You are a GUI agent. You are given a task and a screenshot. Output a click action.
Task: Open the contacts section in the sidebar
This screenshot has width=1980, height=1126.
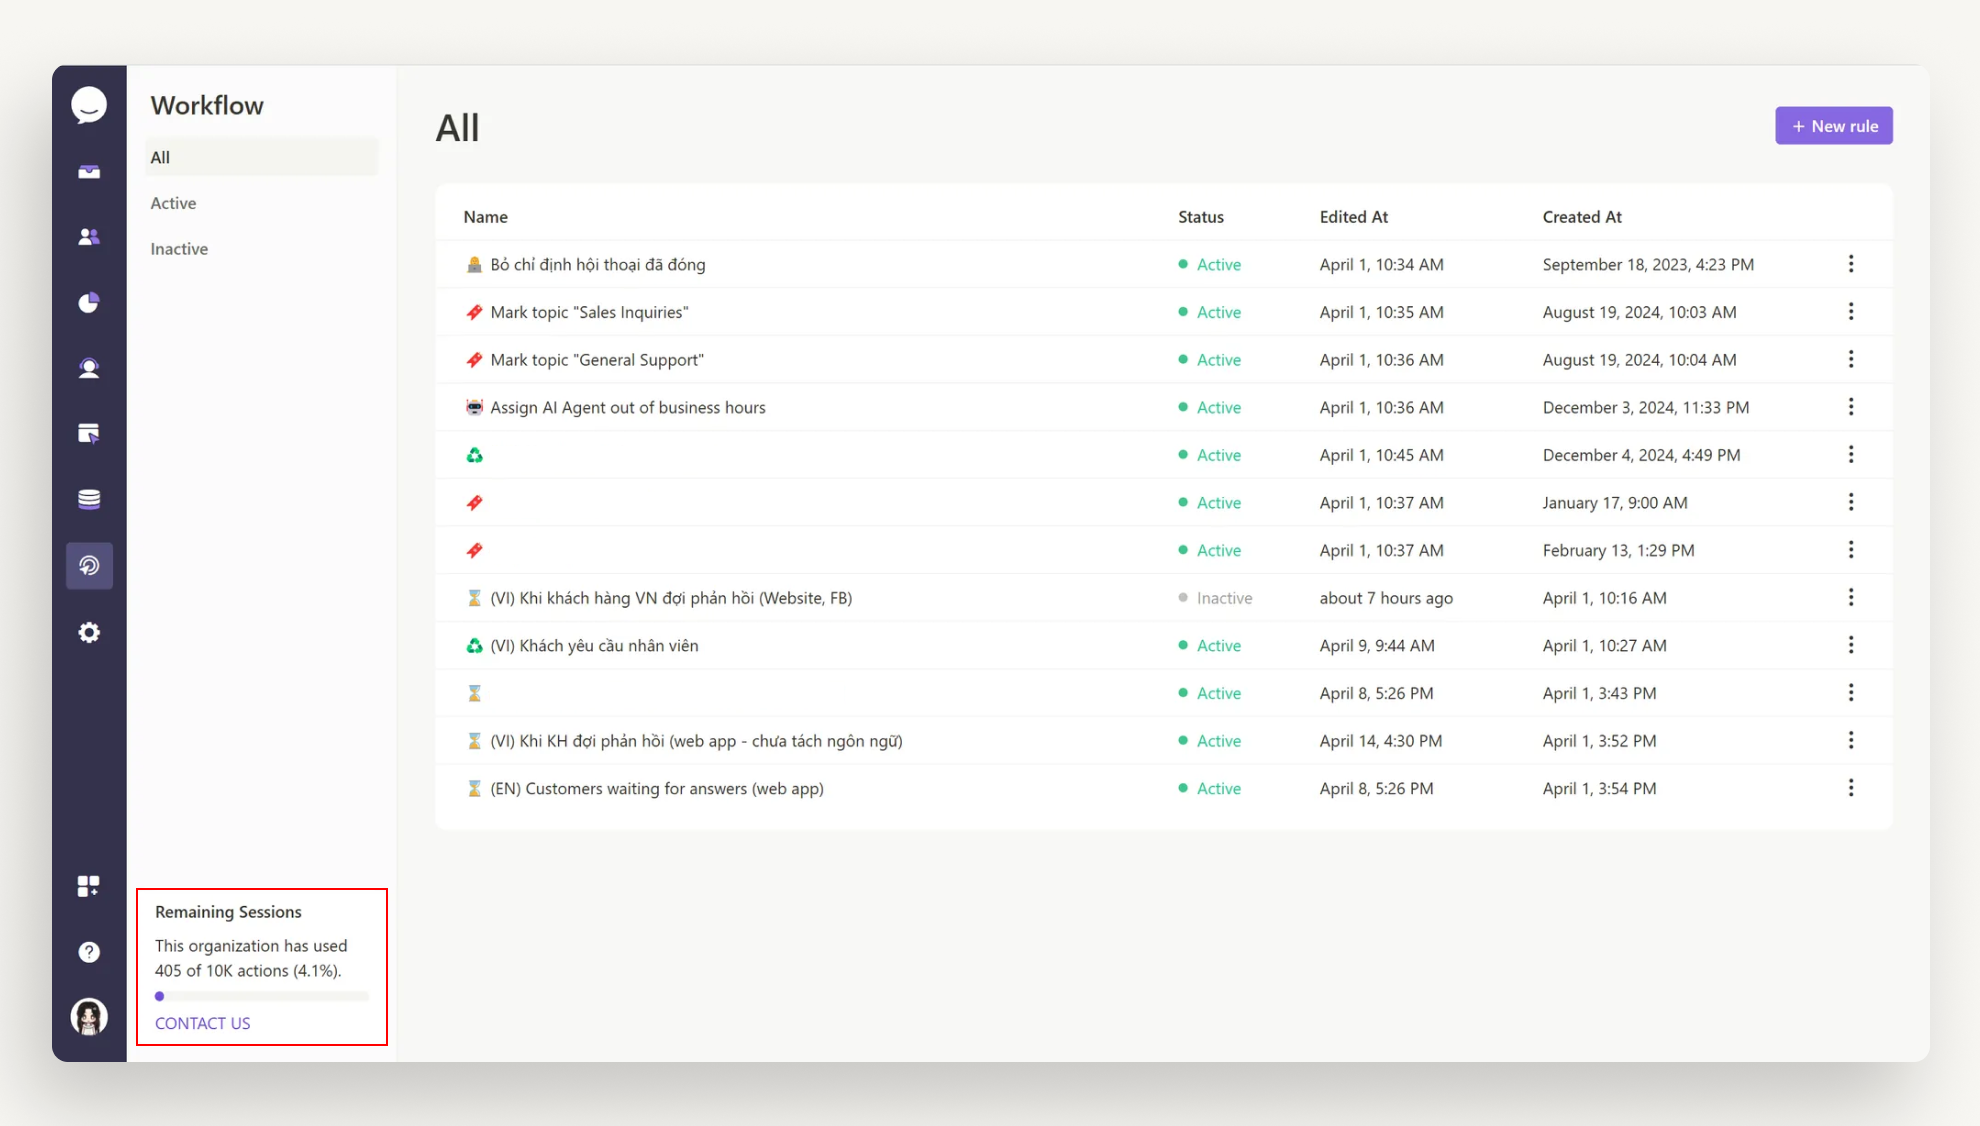coord(89,236)
